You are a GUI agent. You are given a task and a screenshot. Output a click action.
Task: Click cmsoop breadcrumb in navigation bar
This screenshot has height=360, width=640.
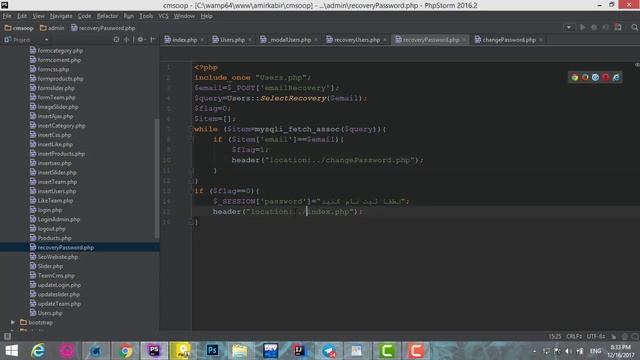click(x=19, y=28)
